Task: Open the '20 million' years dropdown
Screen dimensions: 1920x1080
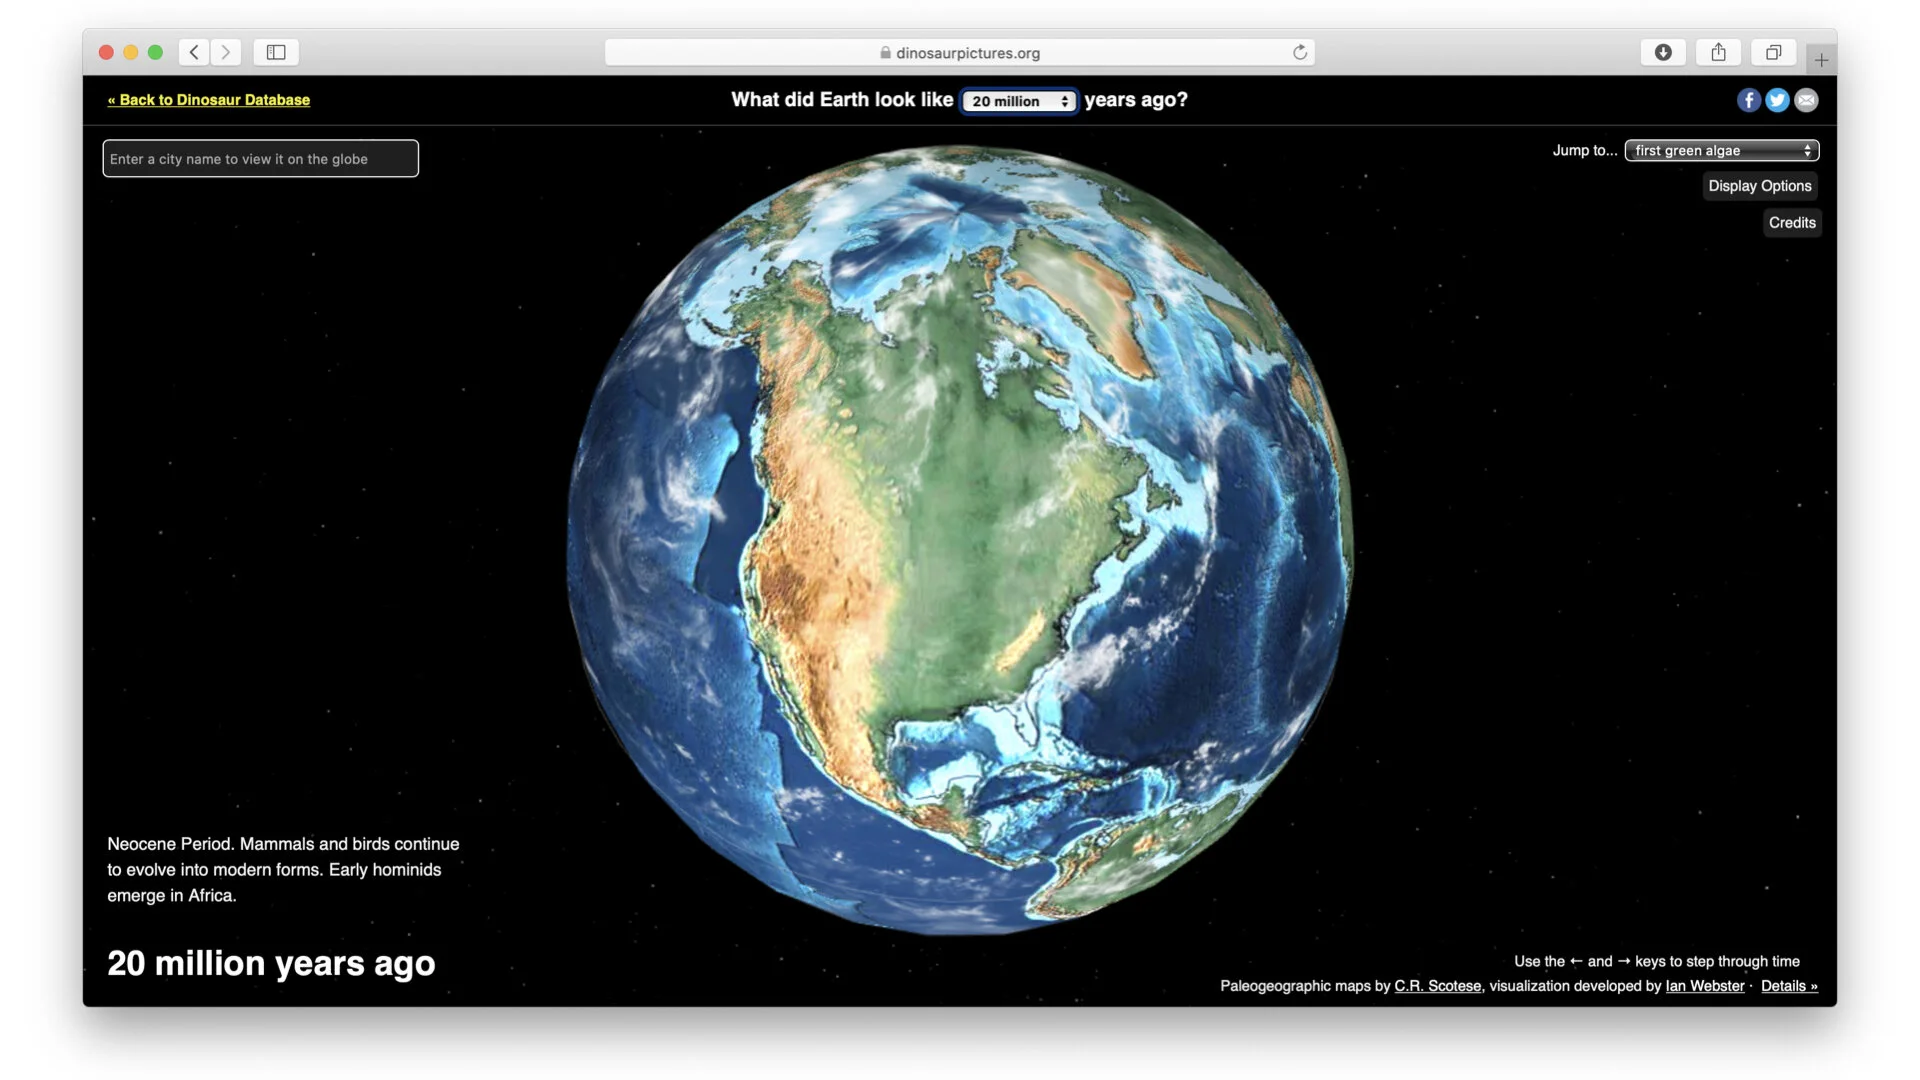Action: pos(1019,101)
